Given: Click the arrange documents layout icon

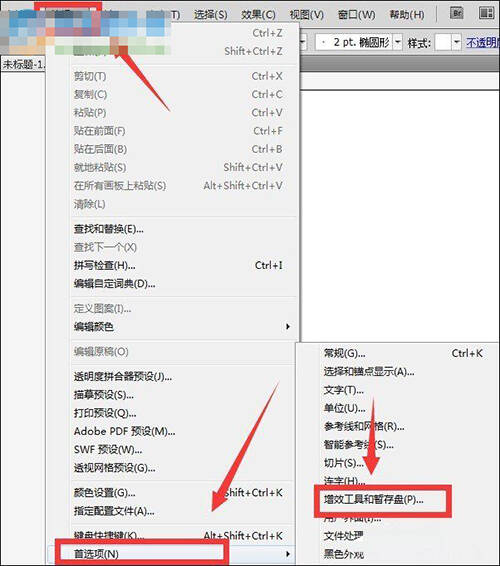Looking at the screenshot, I should coord(486,13).
